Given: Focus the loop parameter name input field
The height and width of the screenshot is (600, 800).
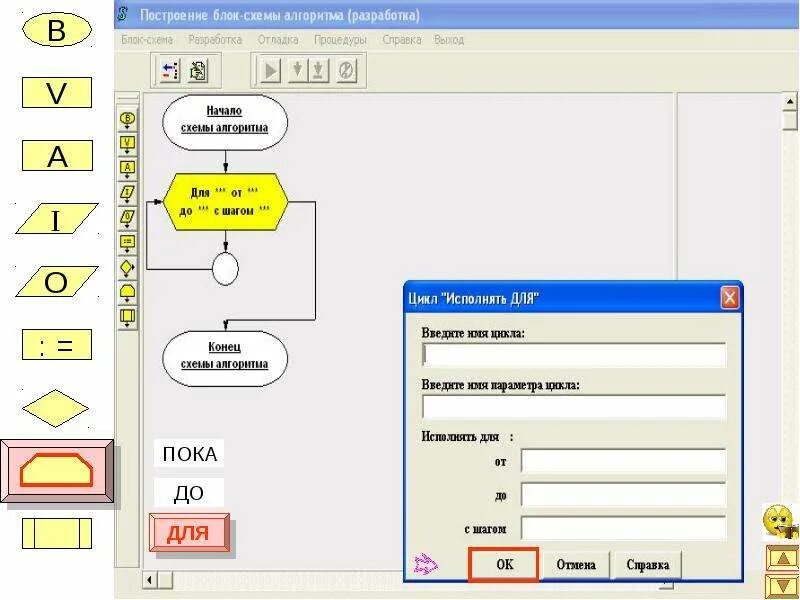Looking at the screenshot, I should (x=574, y=407).
